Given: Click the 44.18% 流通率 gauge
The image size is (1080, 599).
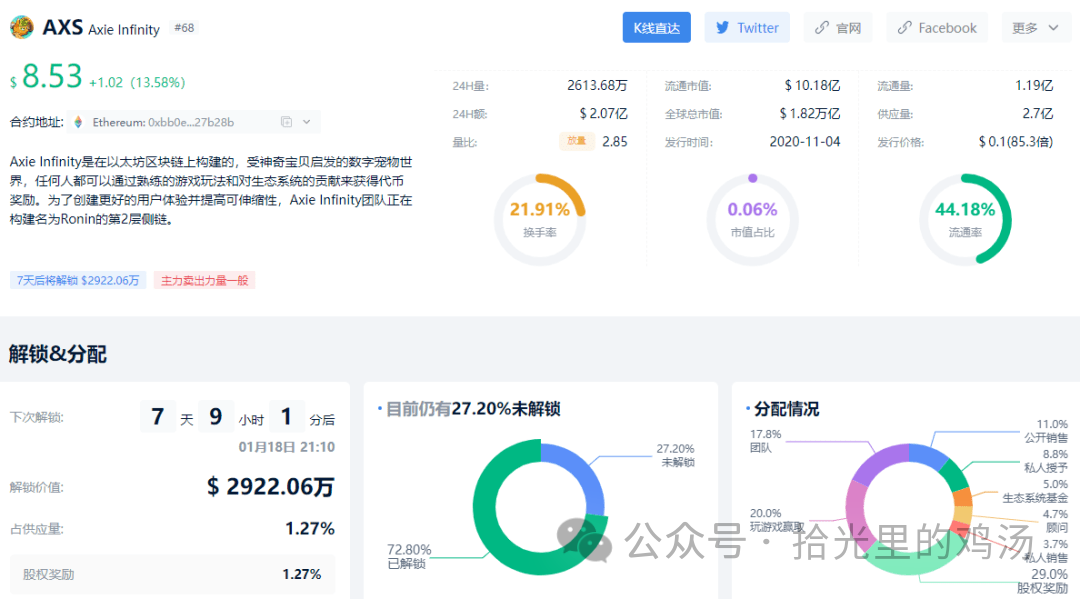Looking at the screenshot, I should click(965, 219).
